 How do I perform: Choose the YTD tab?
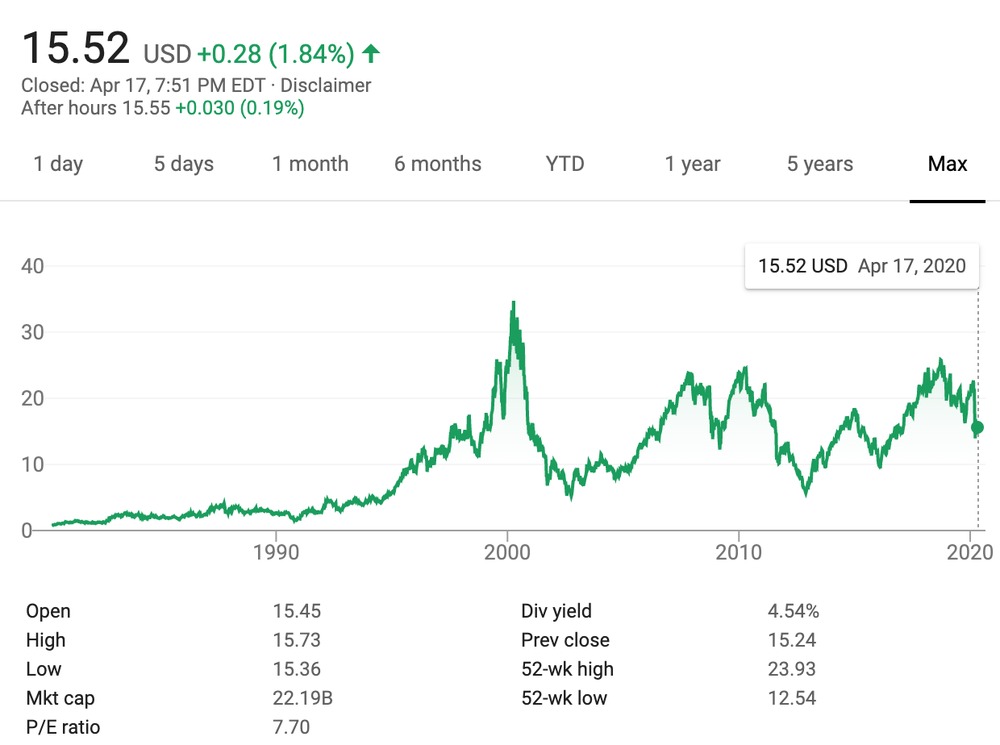coord(565,164)
